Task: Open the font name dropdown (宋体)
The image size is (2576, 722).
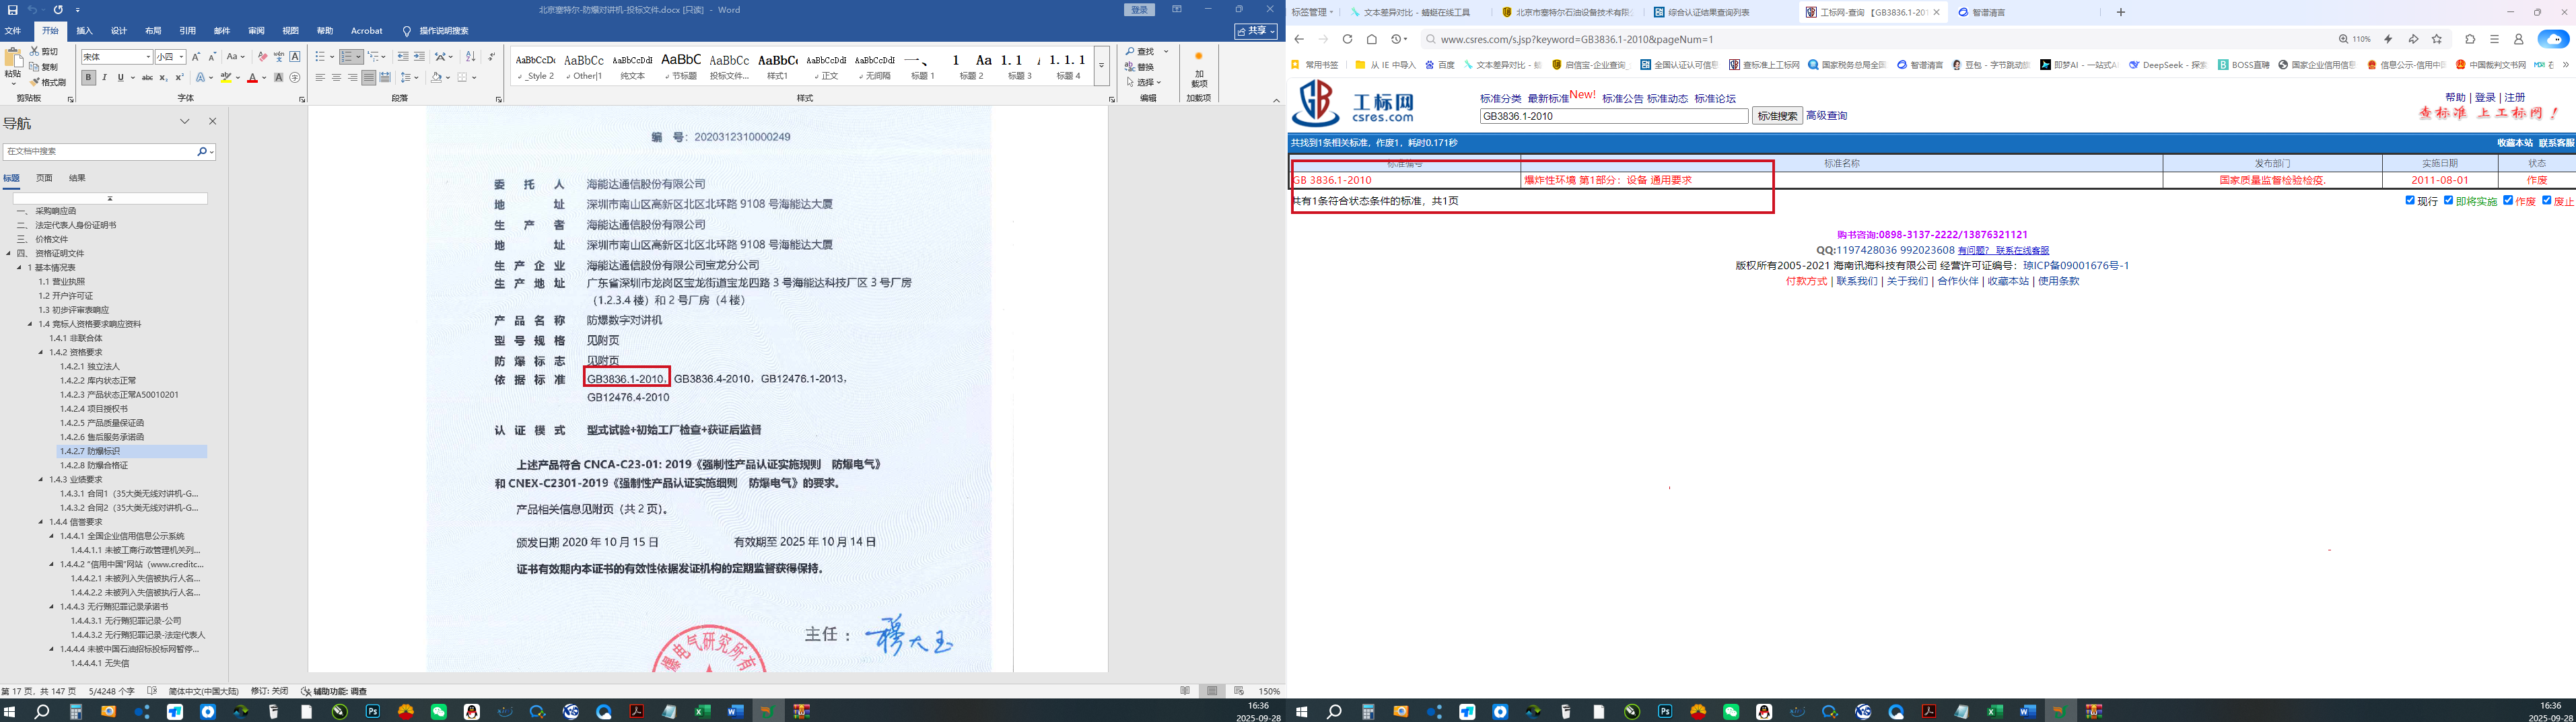Action: [x=149, y=57]
